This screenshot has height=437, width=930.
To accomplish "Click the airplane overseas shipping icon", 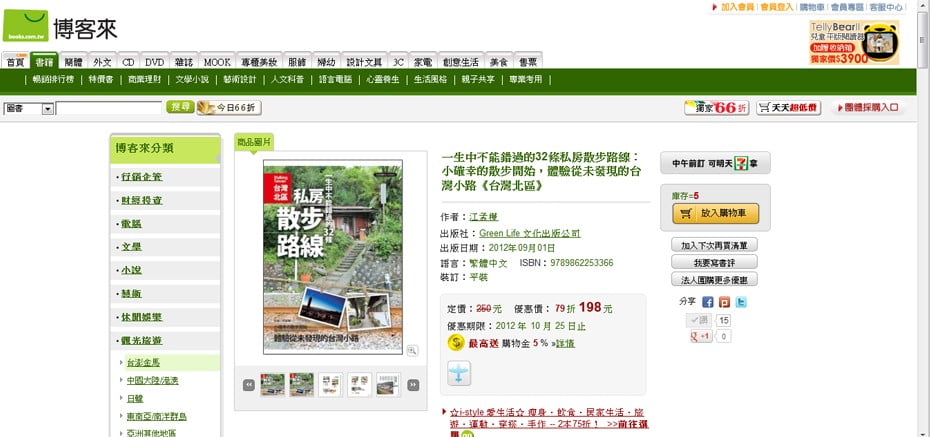I will pos(458,372).
